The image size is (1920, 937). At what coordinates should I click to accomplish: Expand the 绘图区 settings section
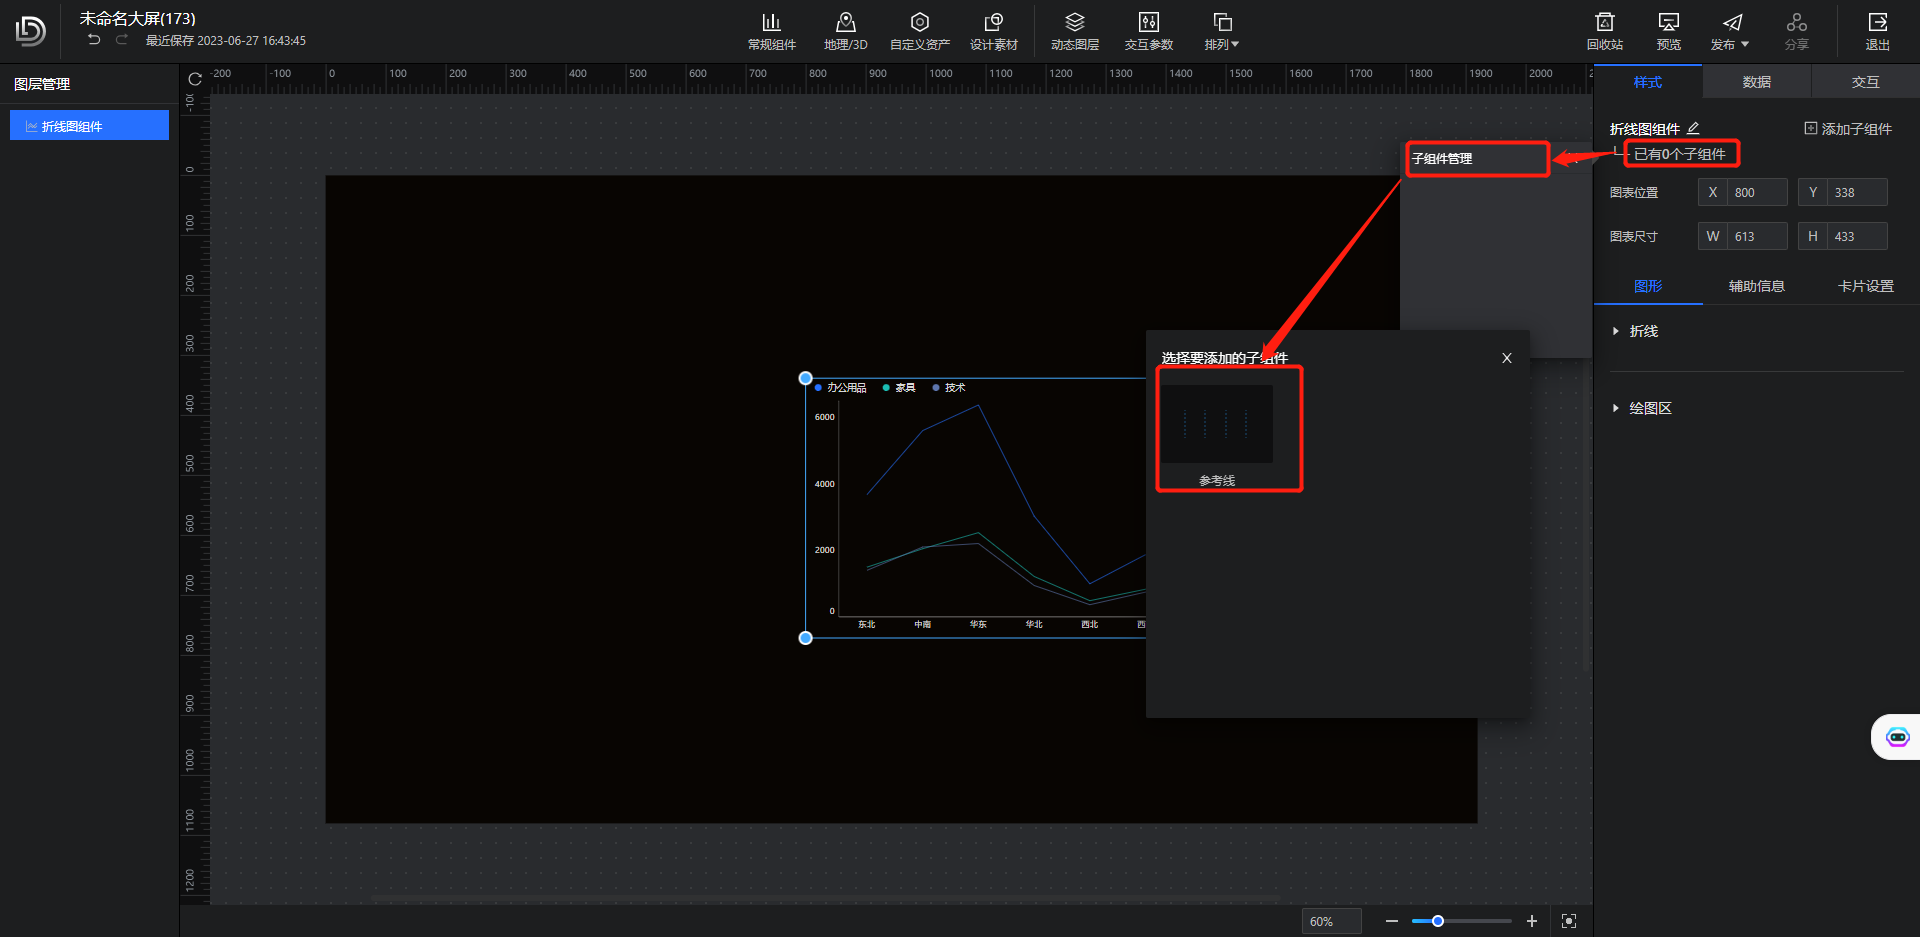point(1649,408)
